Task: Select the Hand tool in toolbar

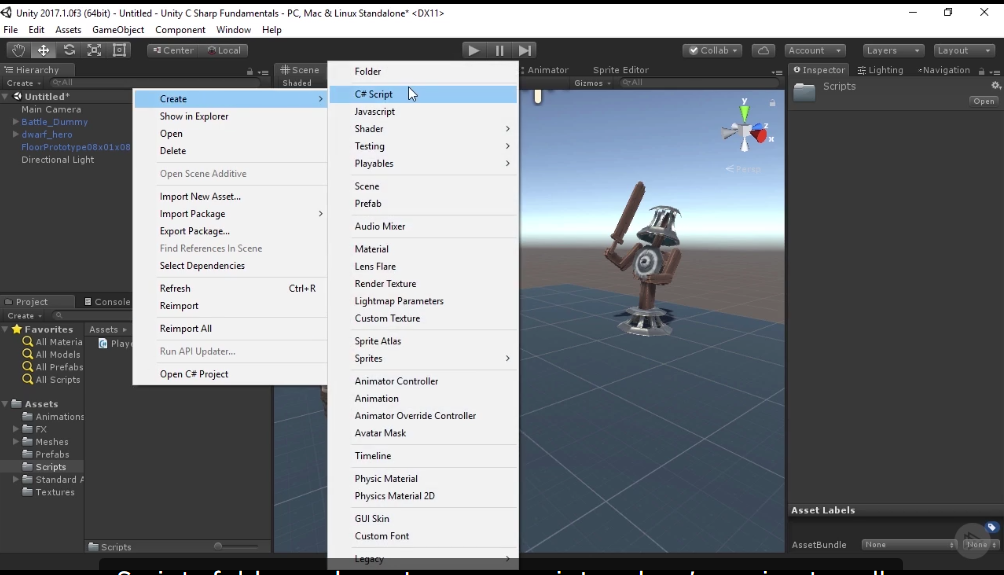Action: (x=18, y=50)
